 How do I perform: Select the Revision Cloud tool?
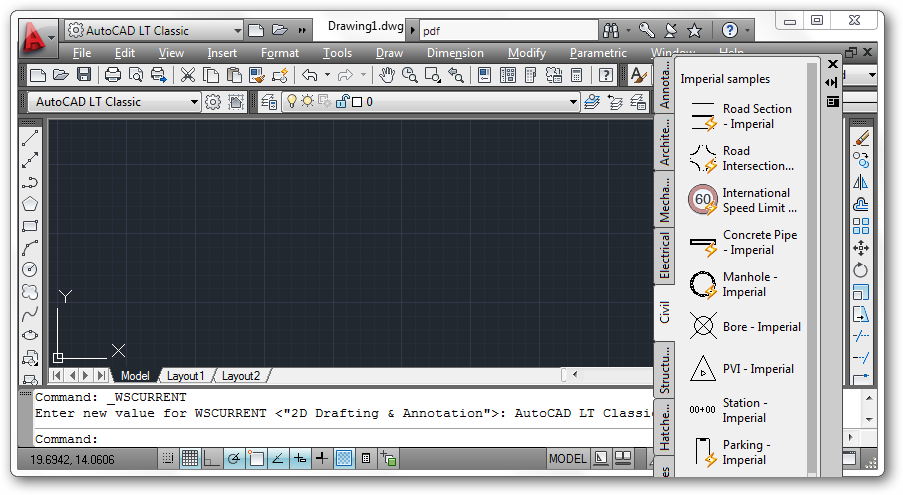pos(30,292)
